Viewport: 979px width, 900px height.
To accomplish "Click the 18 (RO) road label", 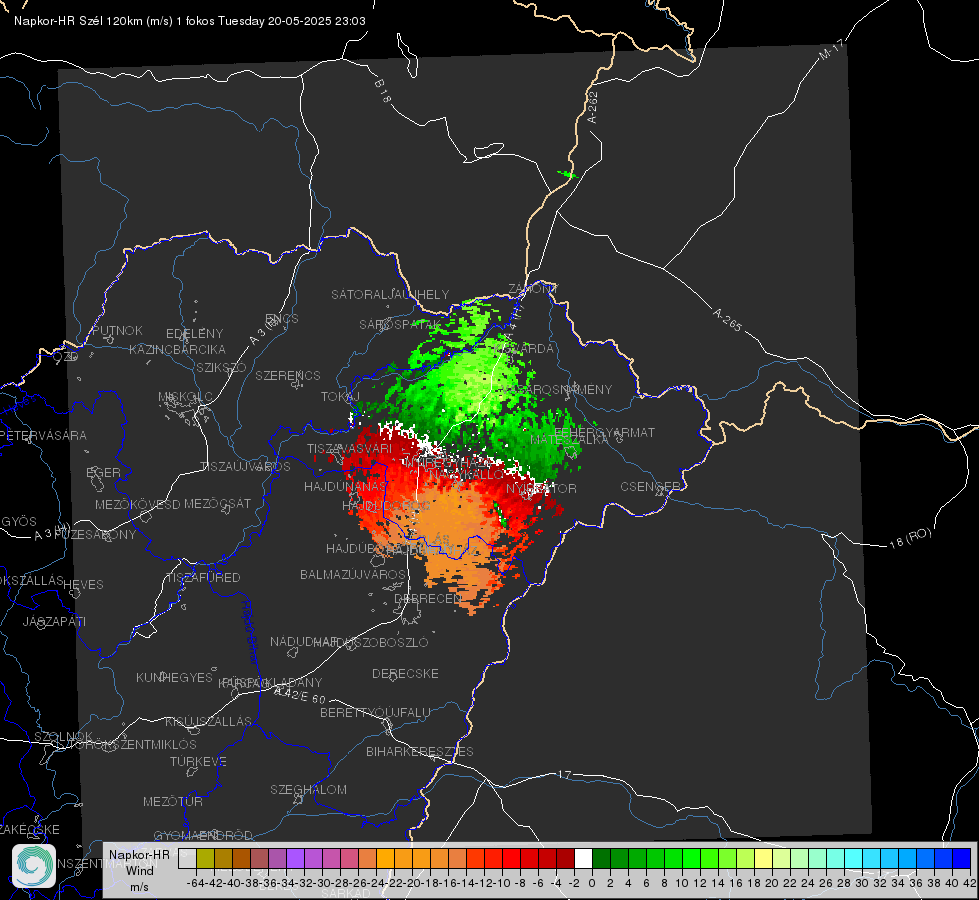I will pos(910,538).
